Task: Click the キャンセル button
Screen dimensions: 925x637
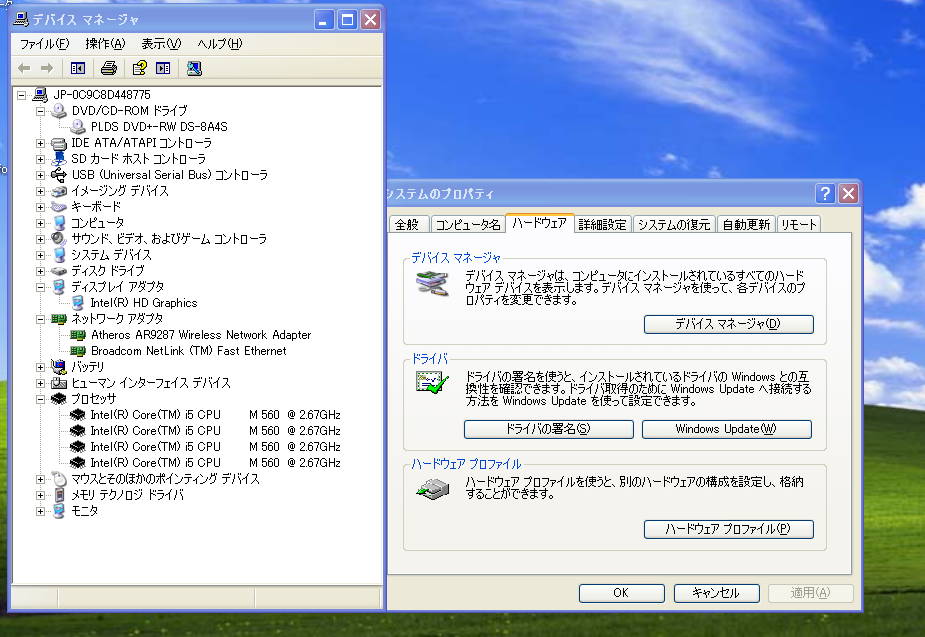Action: (x=716, y=593)
